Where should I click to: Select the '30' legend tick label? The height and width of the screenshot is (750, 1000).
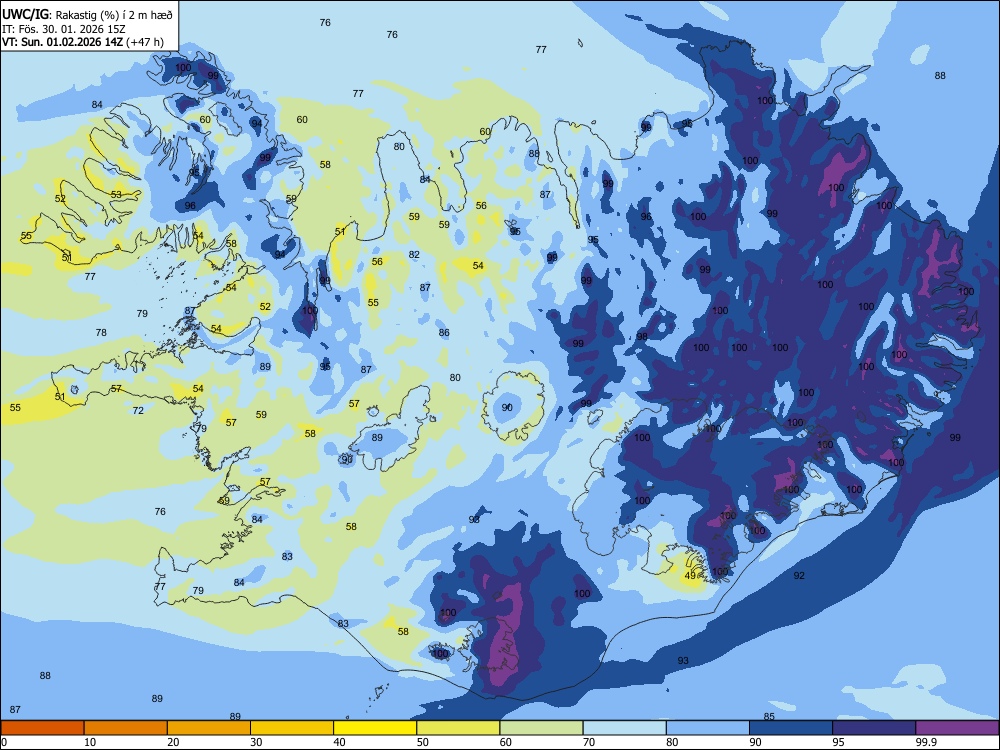(256, 742)
